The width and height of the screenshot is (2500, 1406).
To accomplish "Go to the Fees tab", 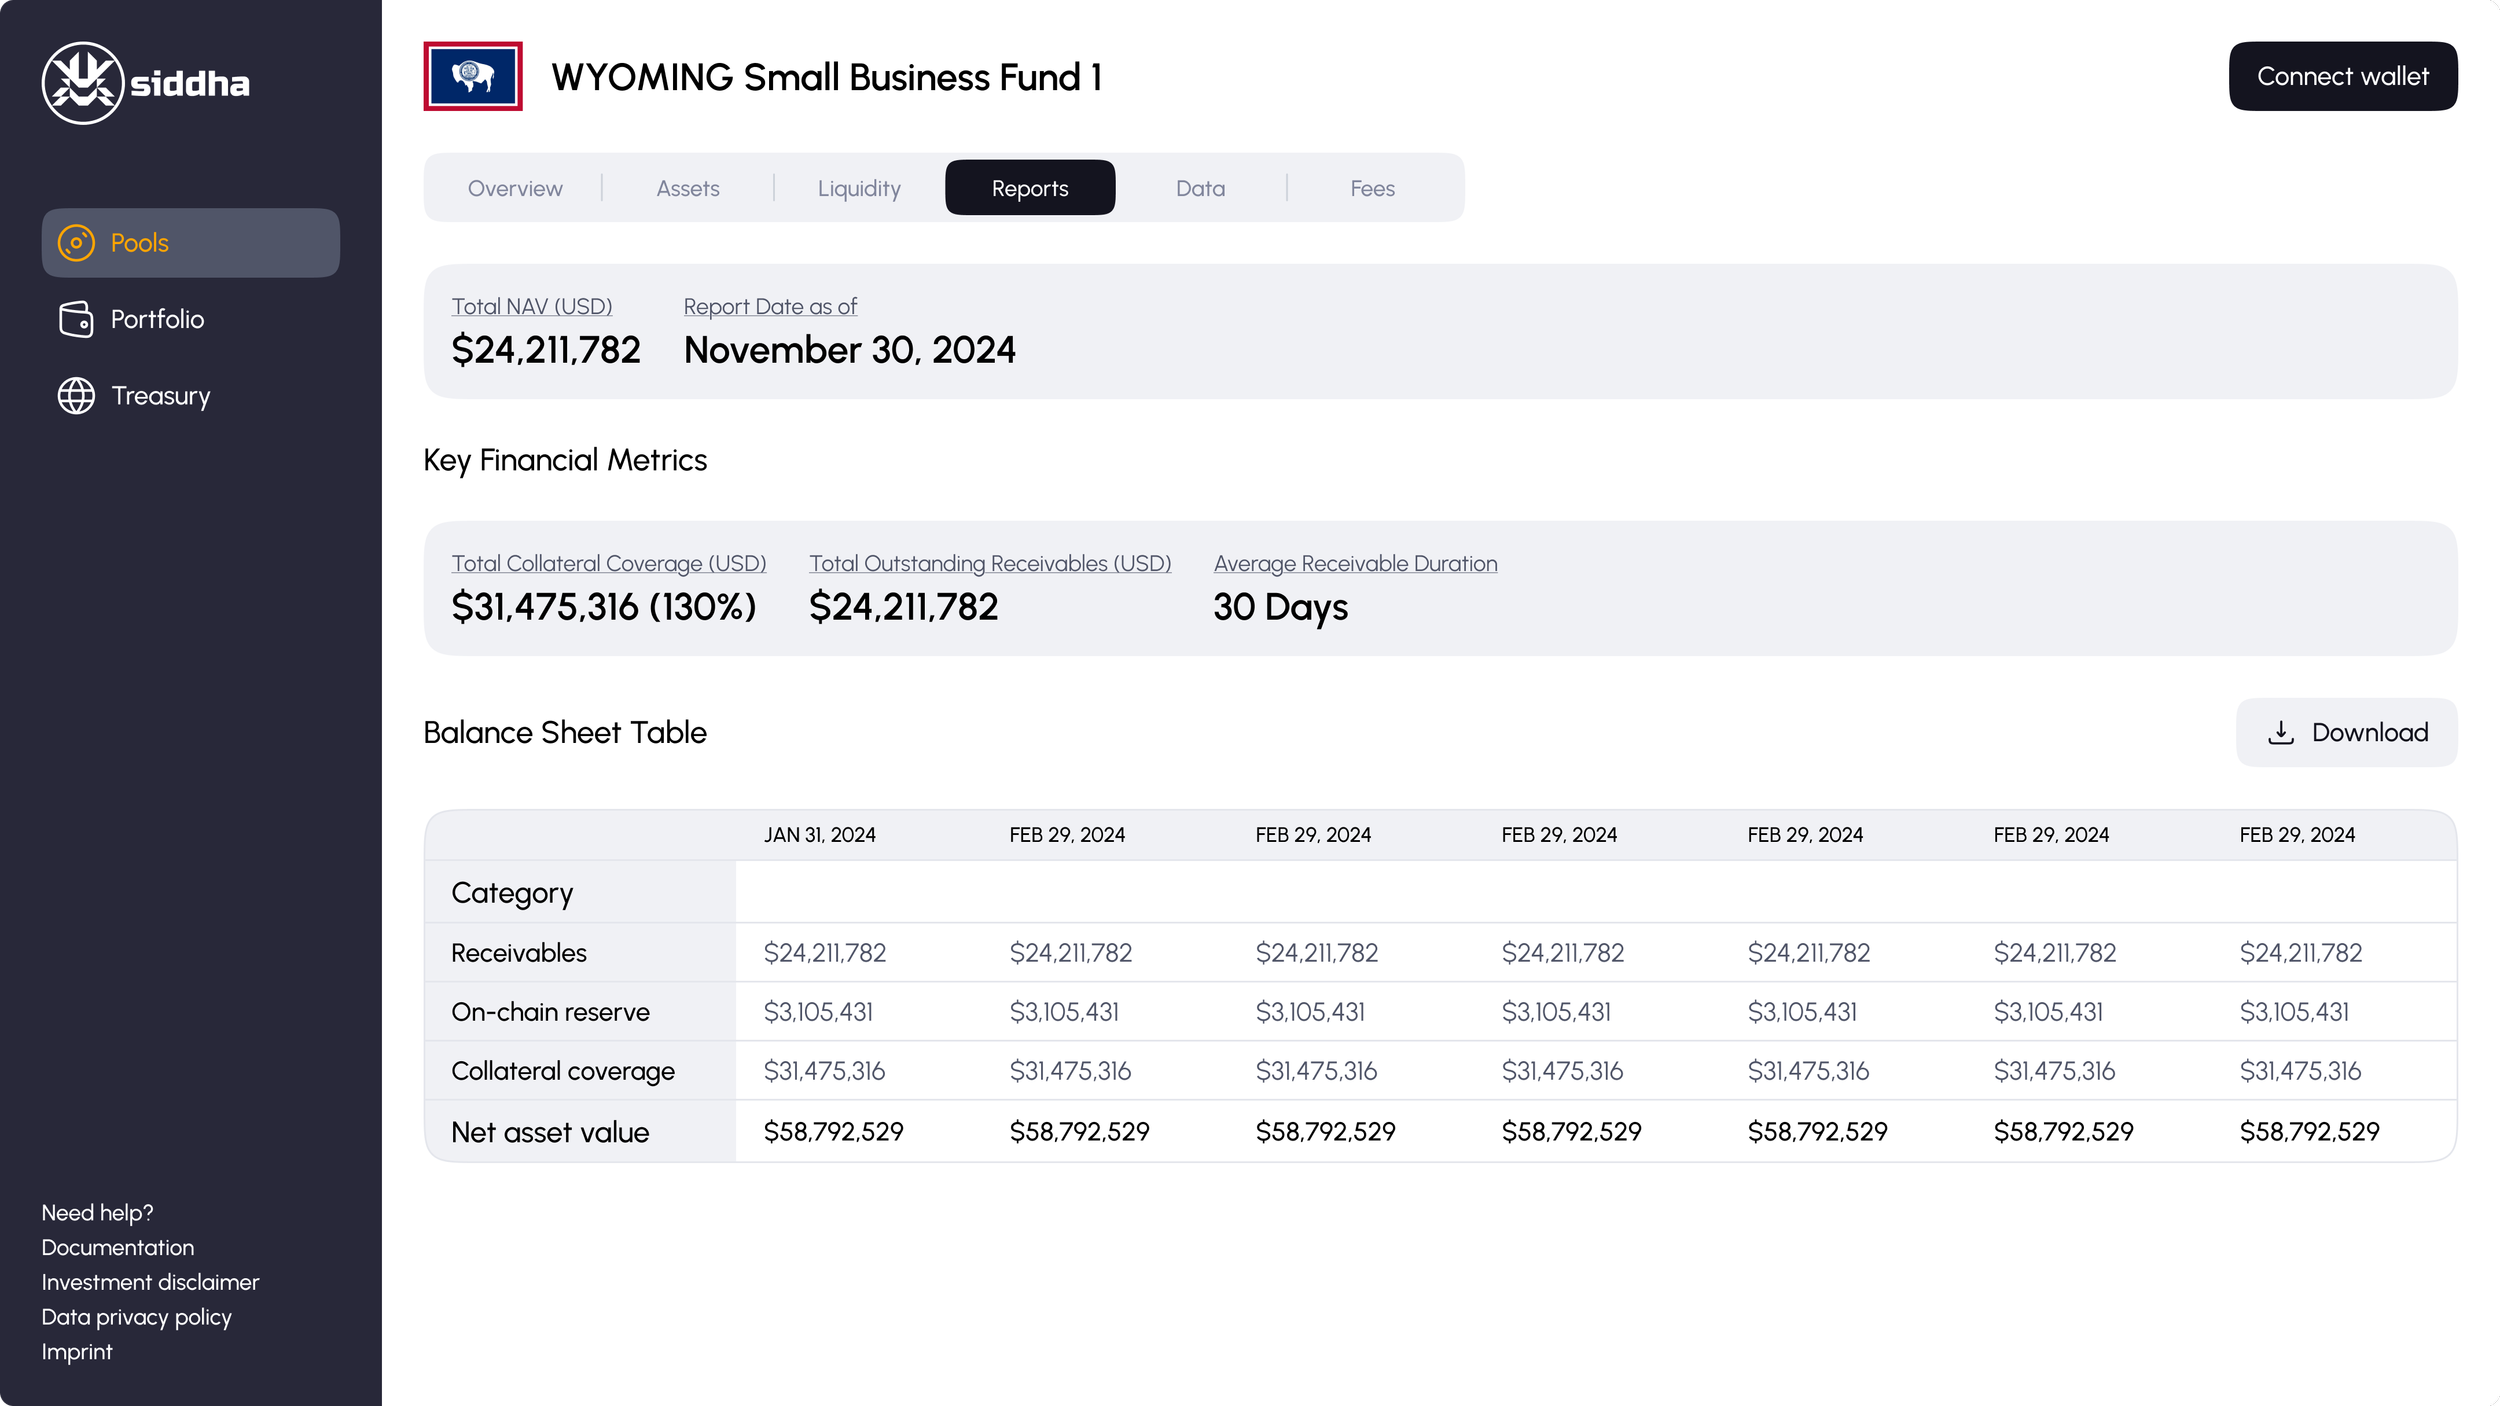I will click(x=1372, y=188).
